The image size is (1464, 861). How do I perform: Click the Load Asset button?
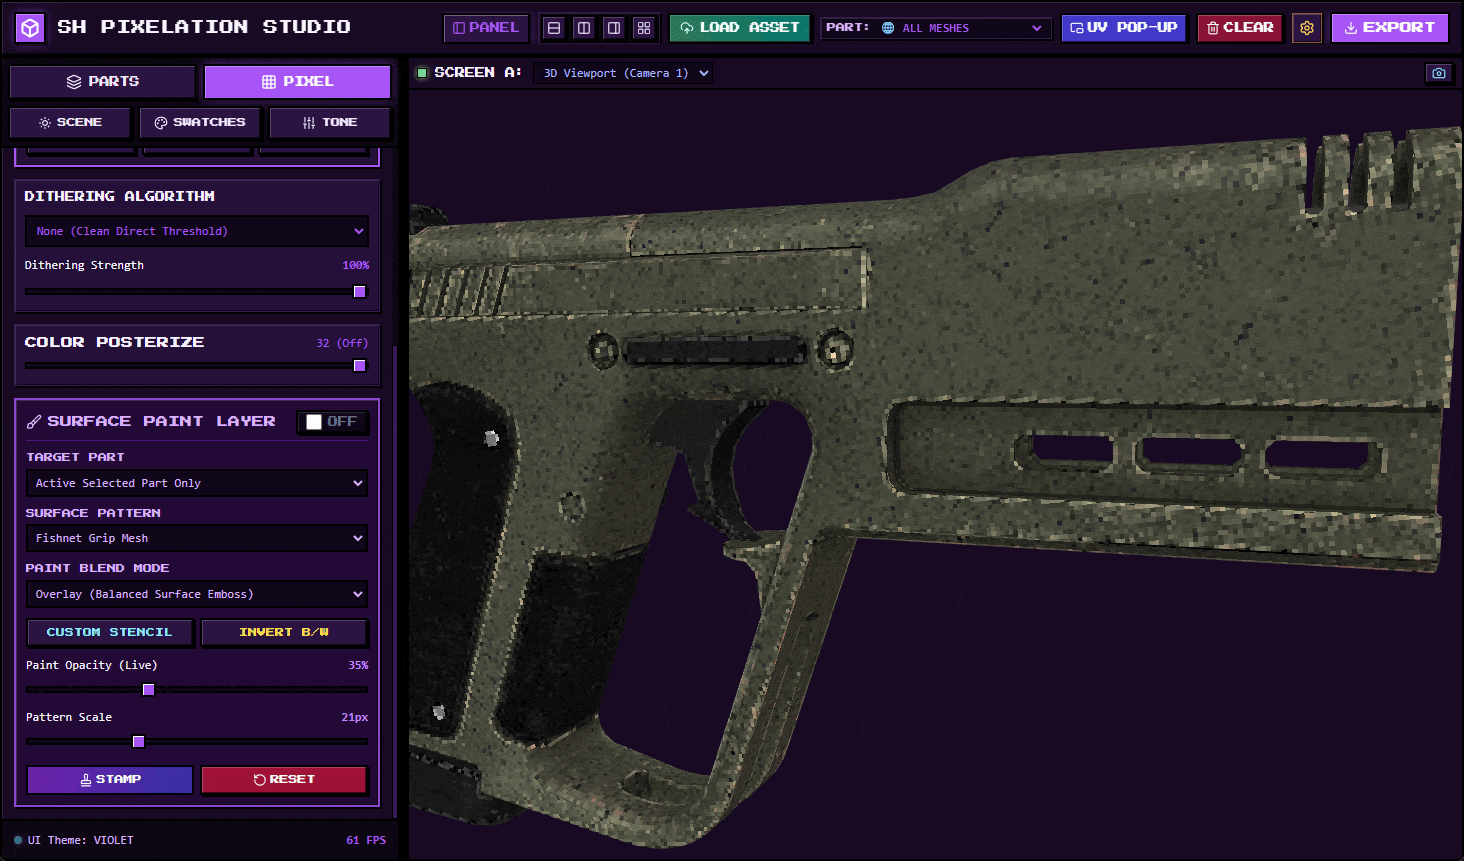(740, 28)
